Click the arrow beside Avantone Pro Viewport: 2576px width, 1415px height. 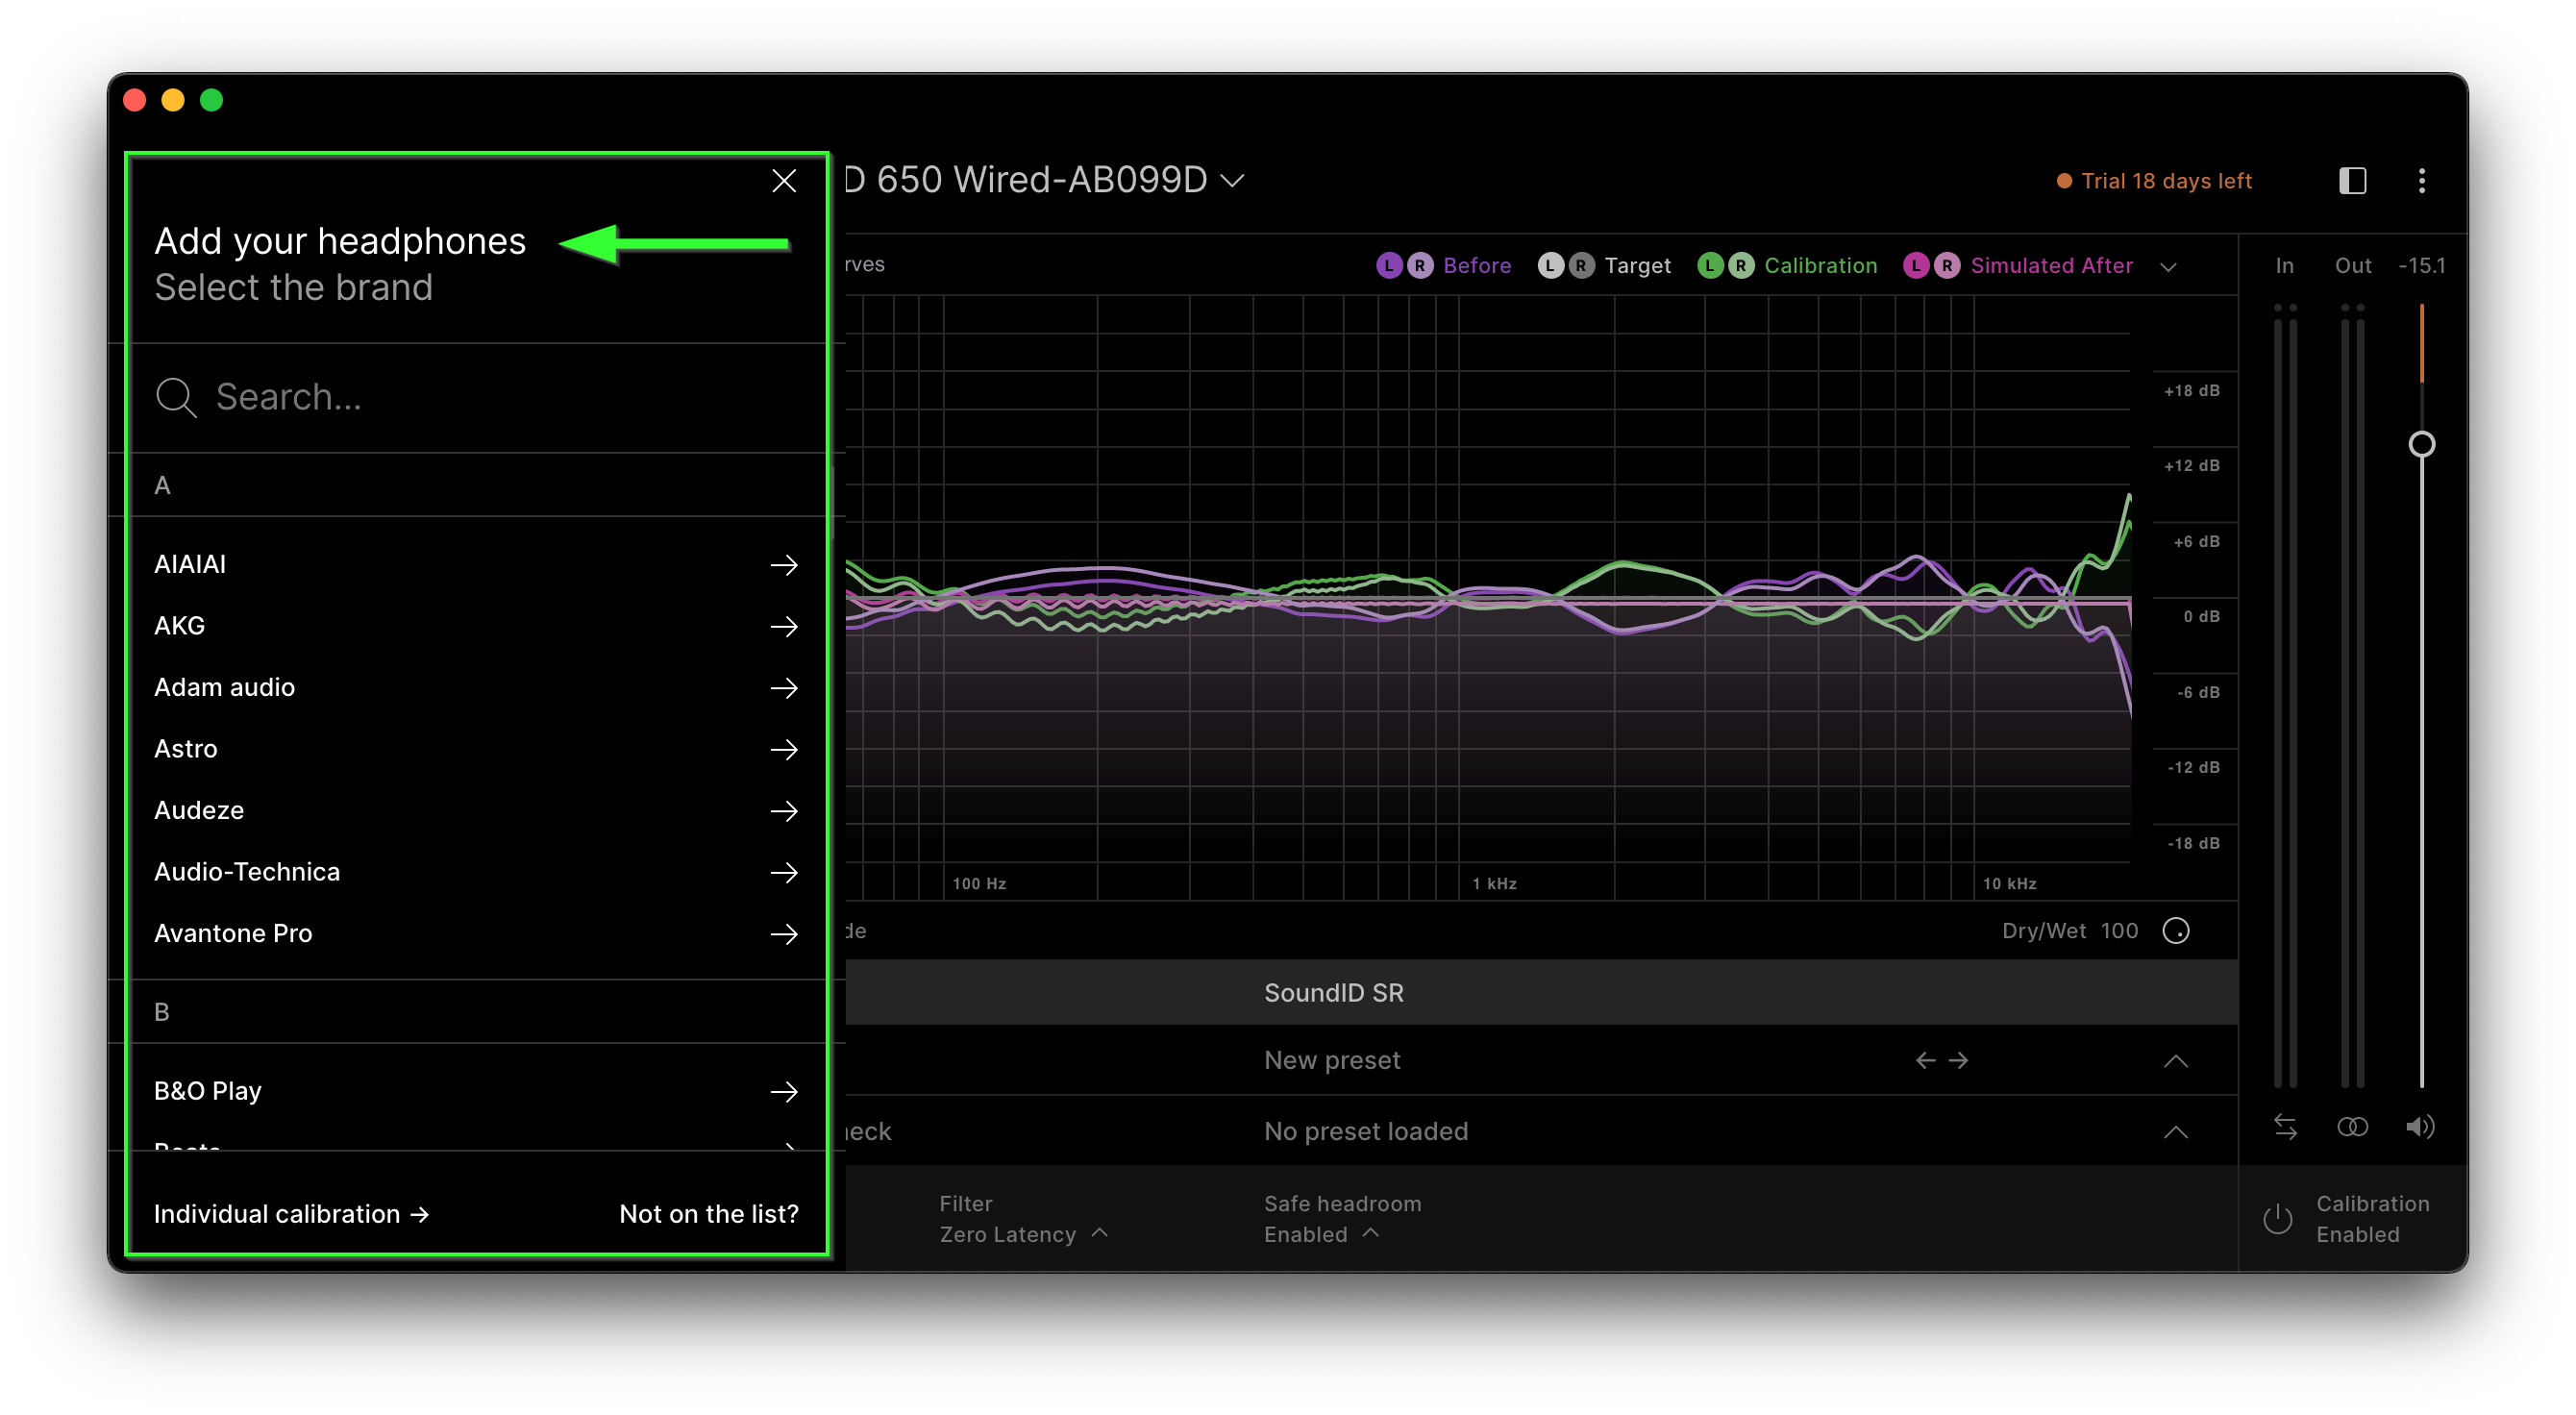coord(784,934)
